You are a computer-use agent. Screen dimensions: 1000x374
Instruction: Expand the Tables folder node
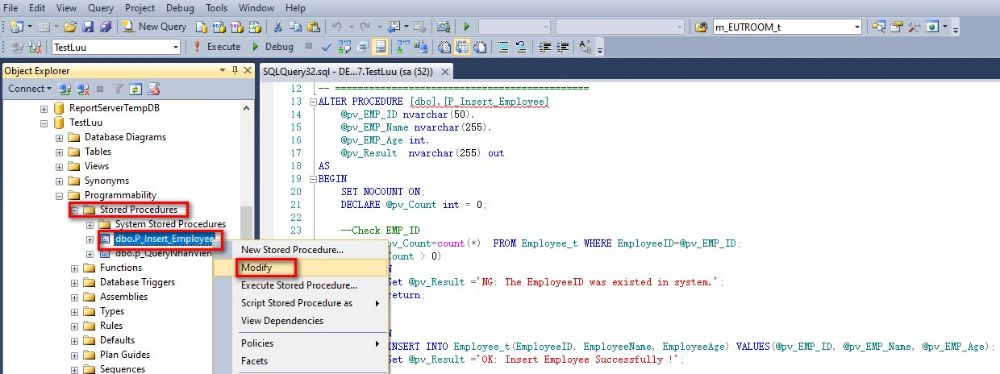[59, 152]
